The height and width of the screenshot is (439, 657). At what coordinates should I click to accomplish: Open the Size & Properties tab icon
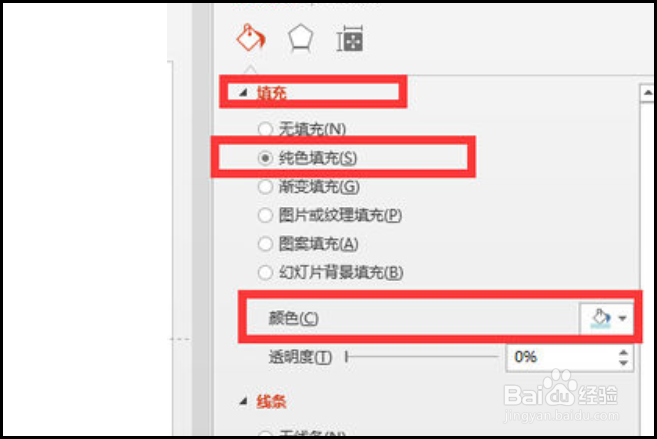(x=350, y=39)
